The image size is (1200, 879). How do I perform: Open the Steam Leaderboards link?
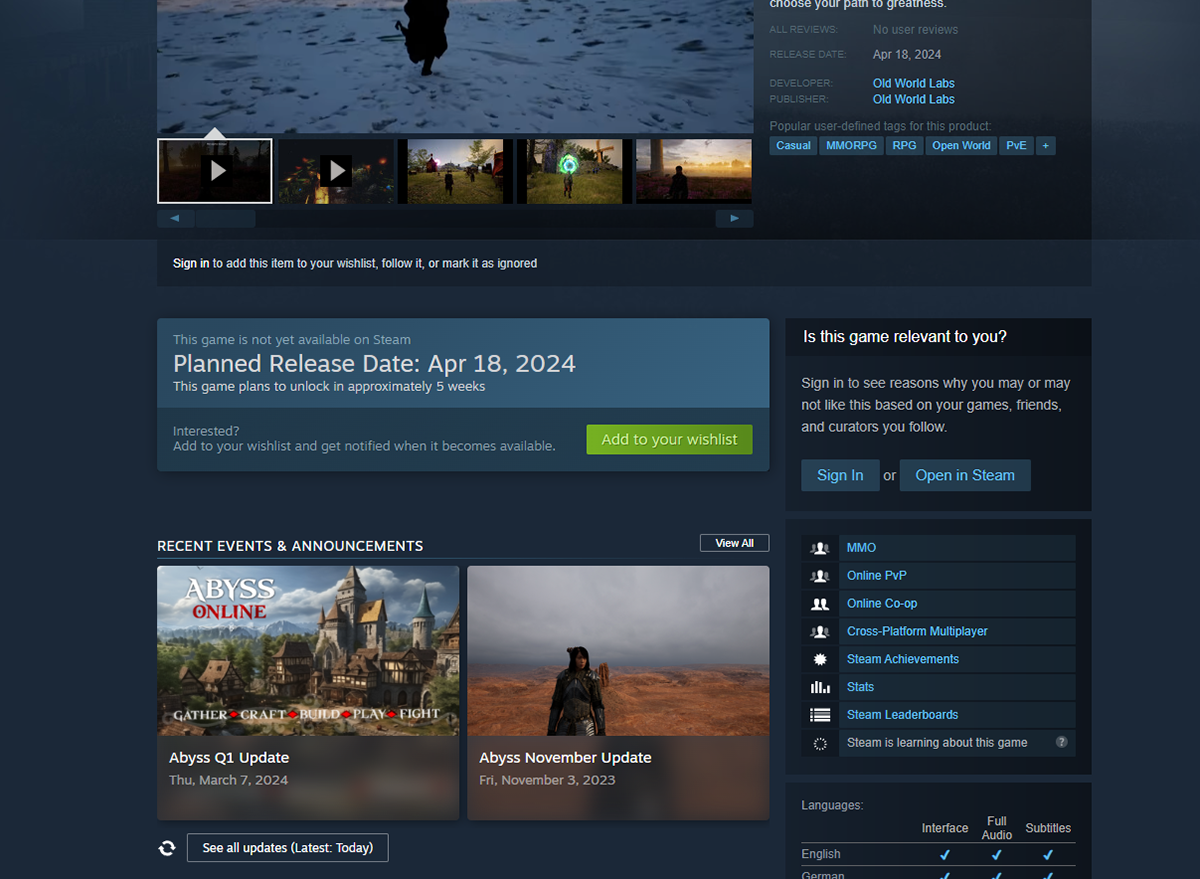click(902, 715)
